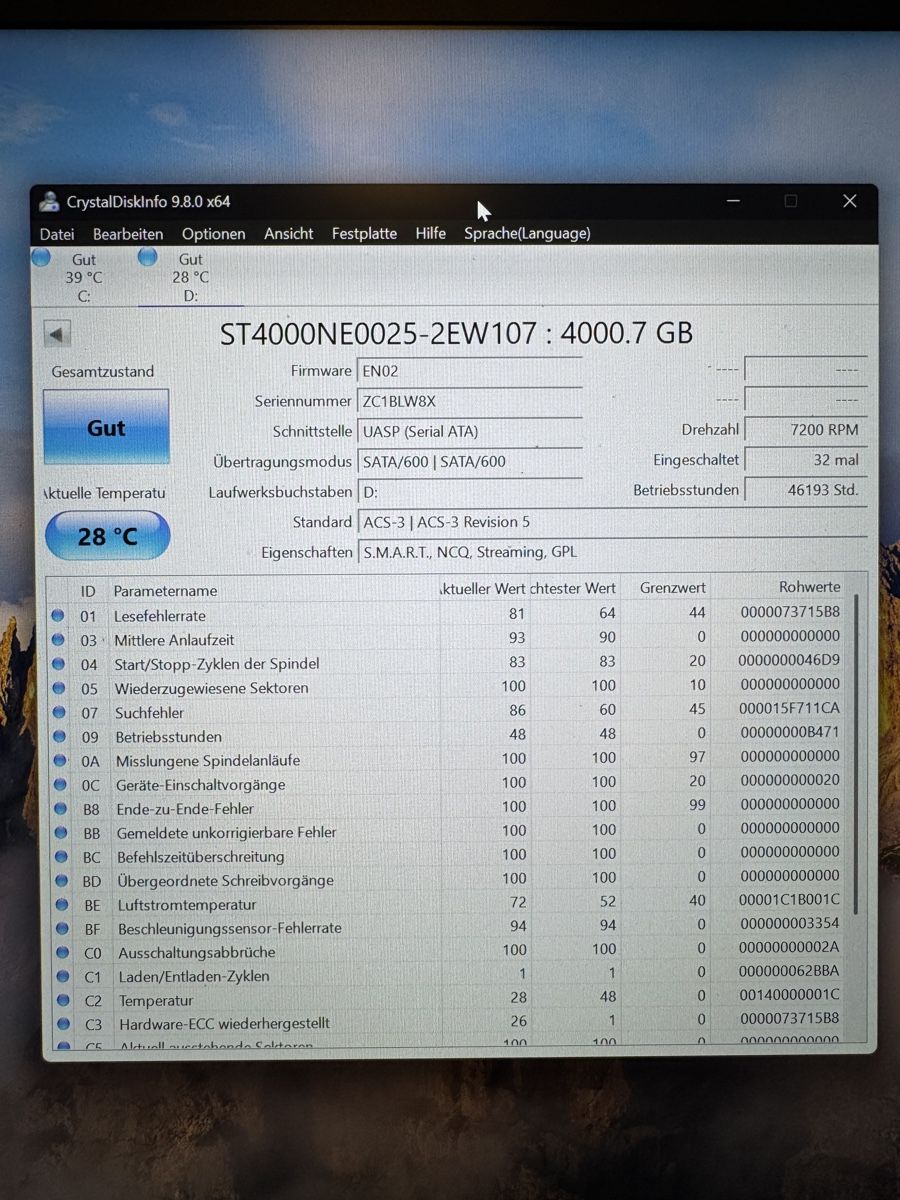
Task: Select the Suchfehler parameter name
Action: point(149,712)
